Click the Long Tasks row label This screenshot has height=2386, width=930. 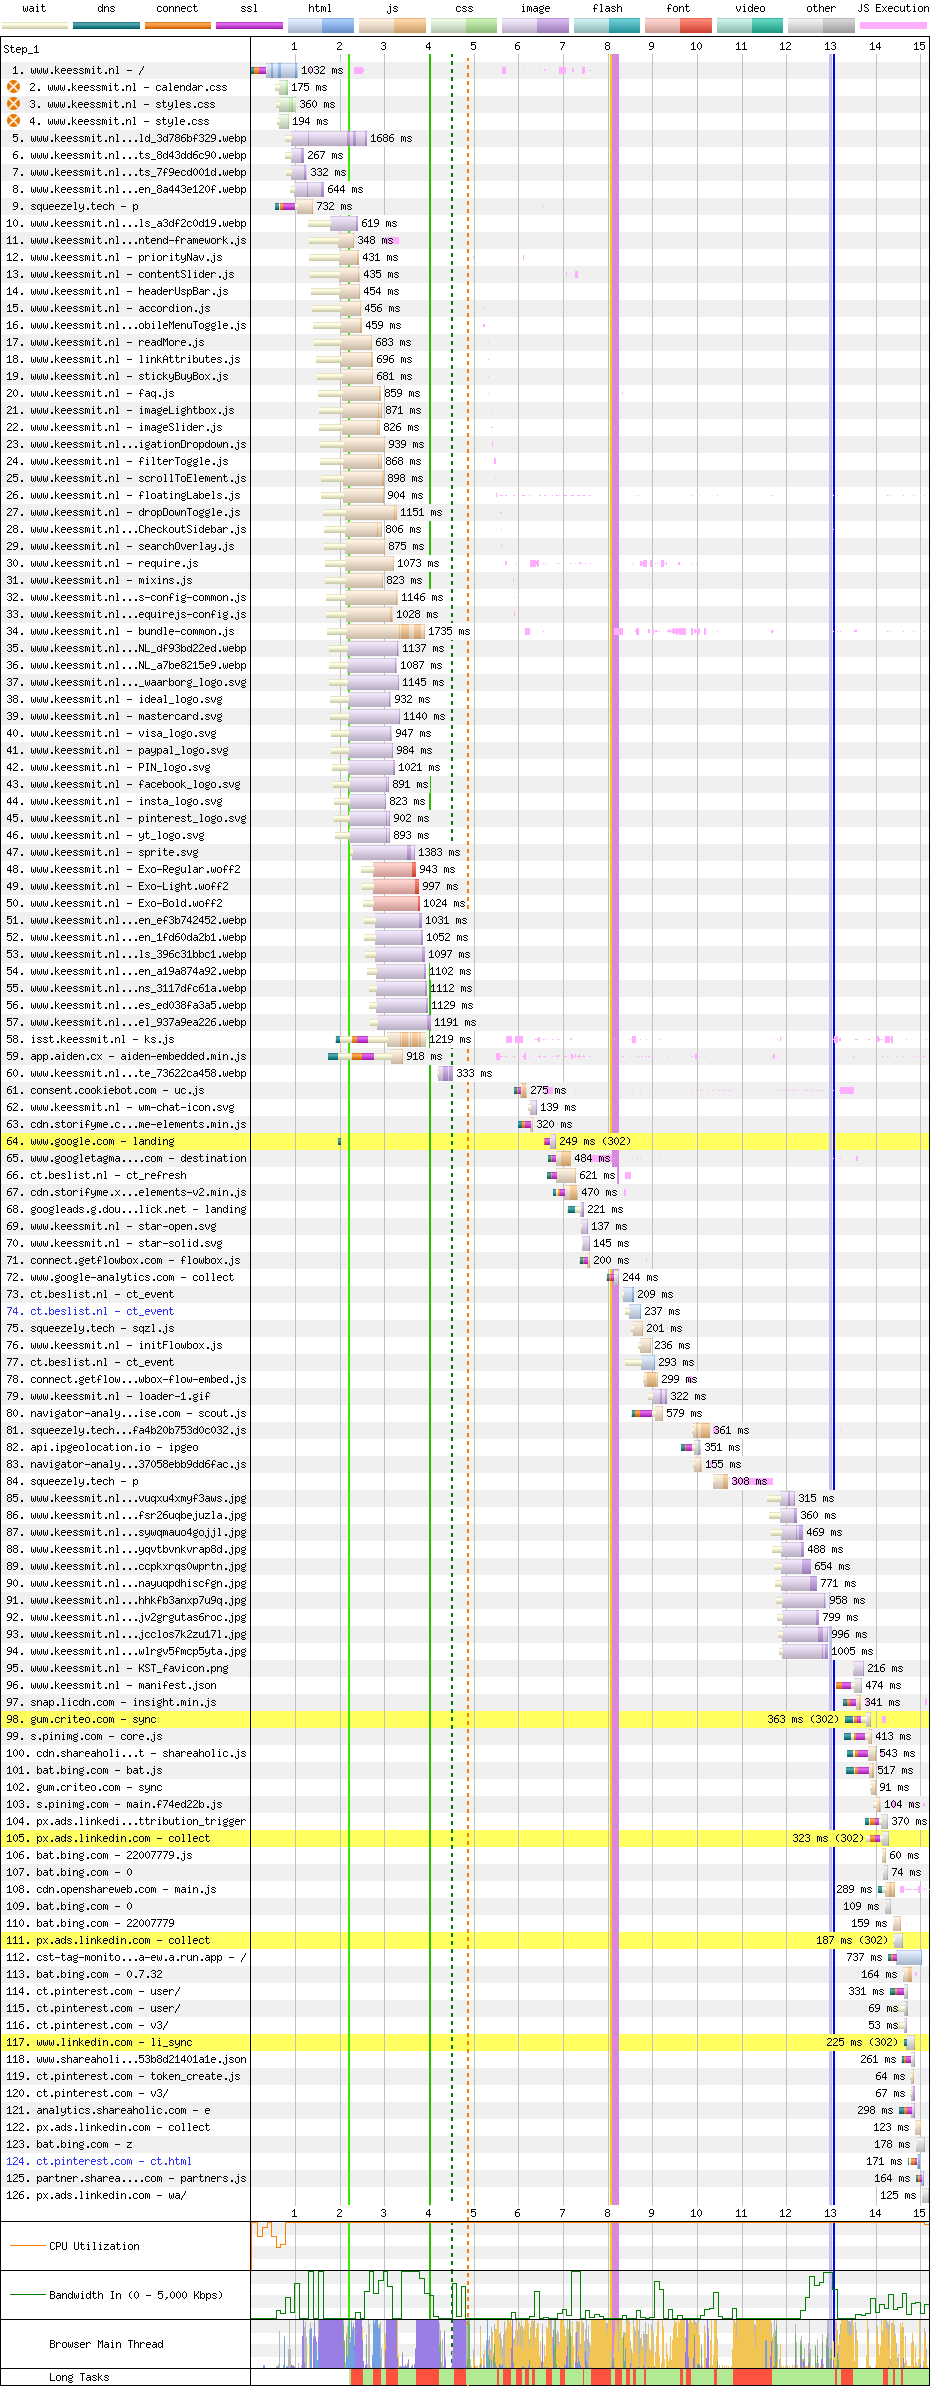click(79, 2377)
